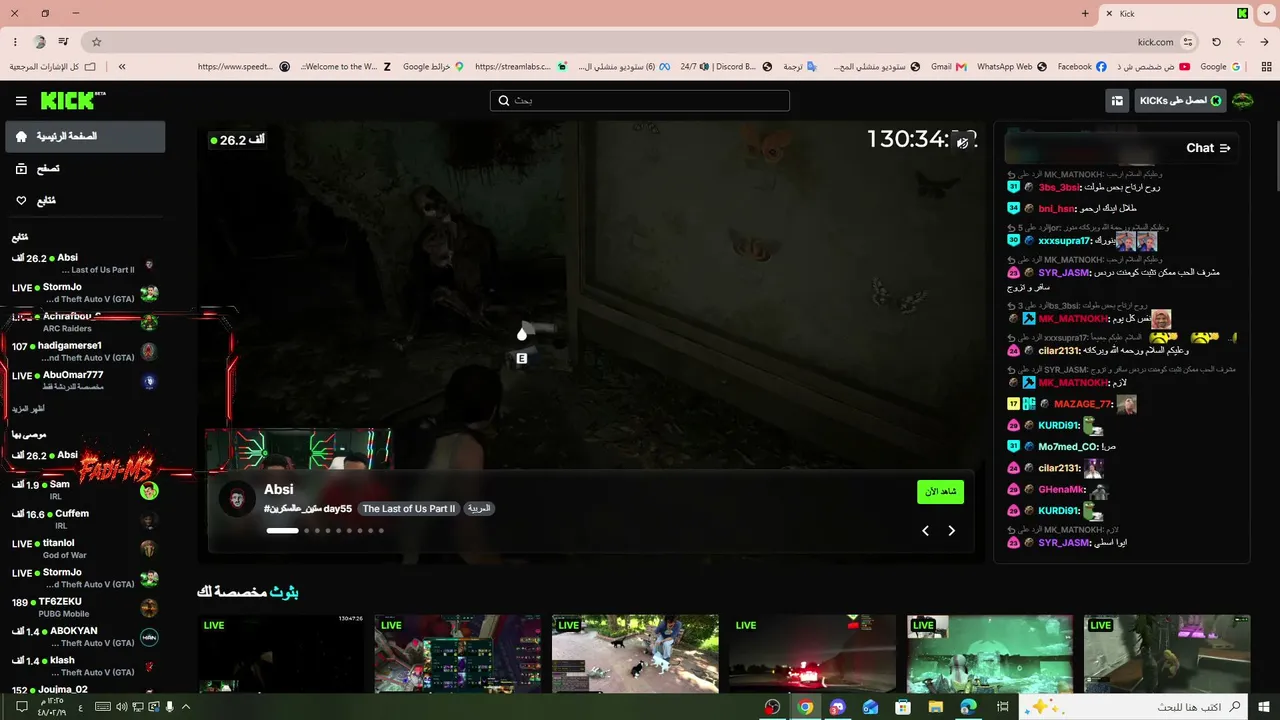The width and height of the screenshot is (1280, 720).
Task: Open the Browse sidebar item
Action: tap(85, 169)
